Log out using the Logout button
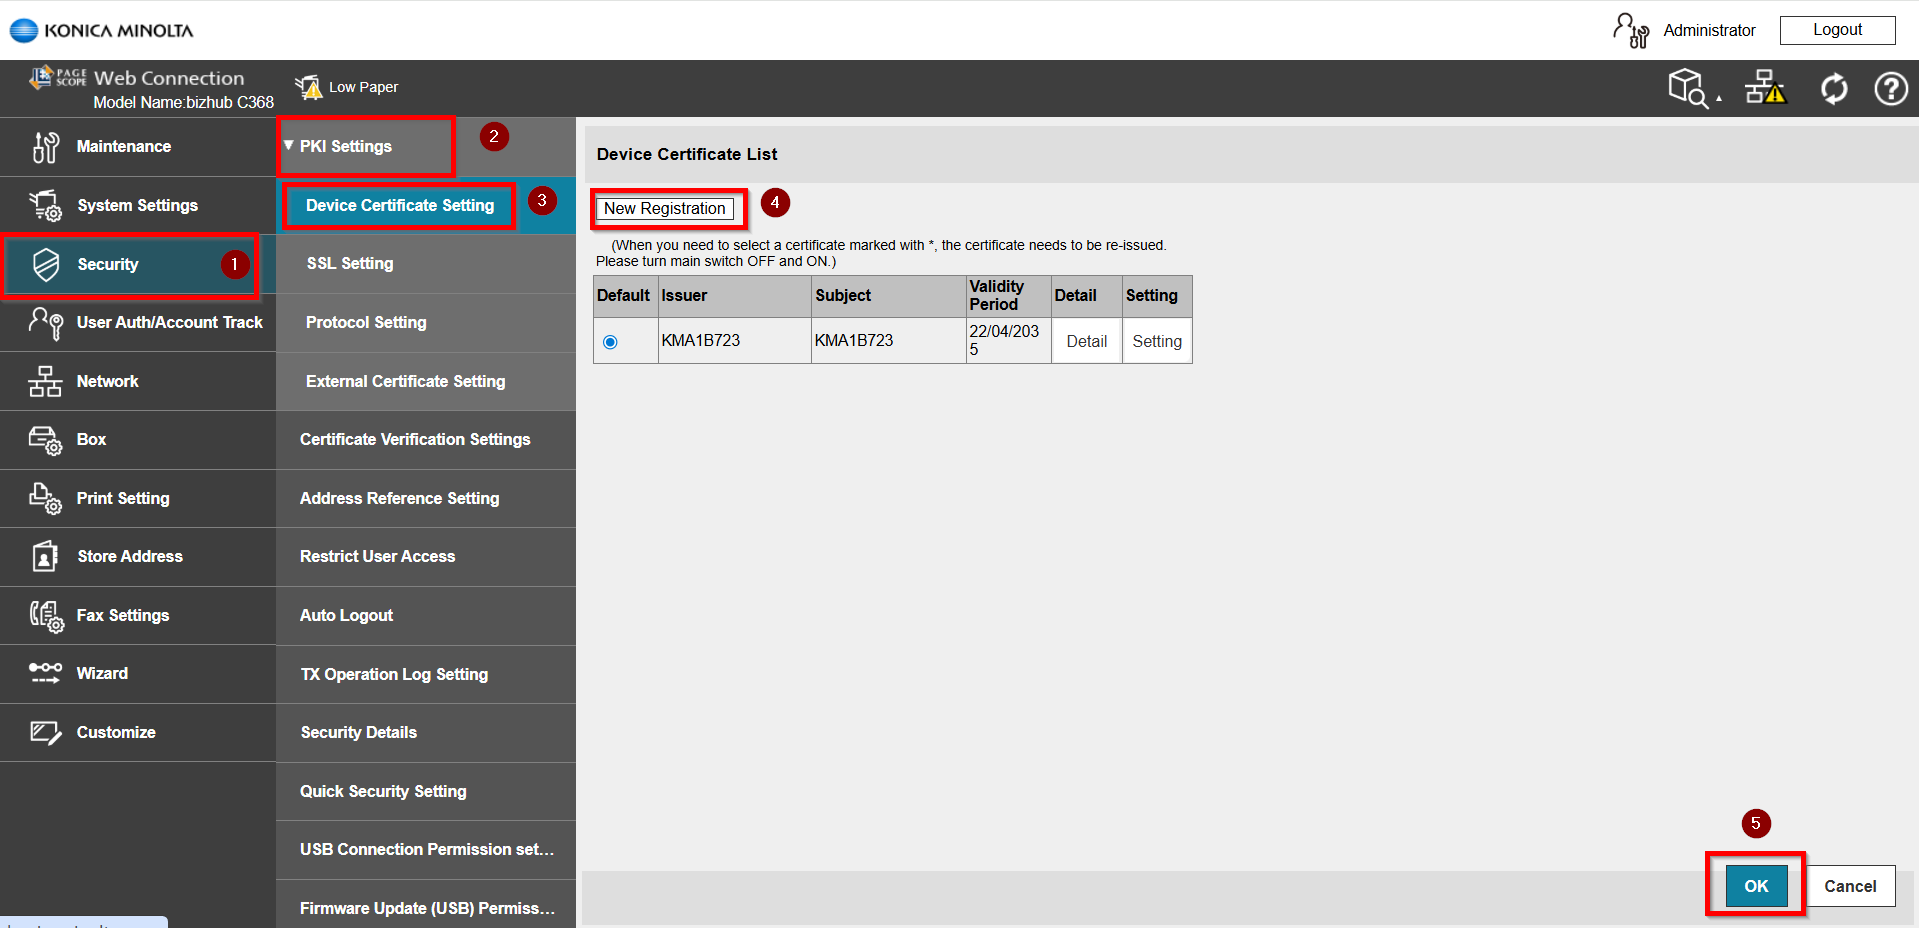This screenshot has width=1919, height=928. (x=1837, y=30)
